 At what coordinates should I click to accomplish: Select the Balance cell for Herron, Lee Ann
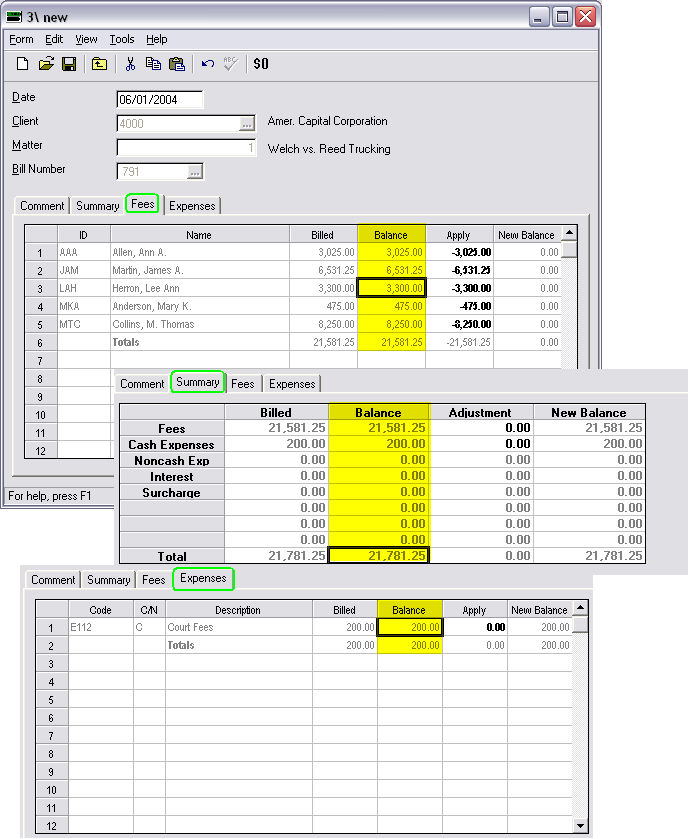[391, 288]
